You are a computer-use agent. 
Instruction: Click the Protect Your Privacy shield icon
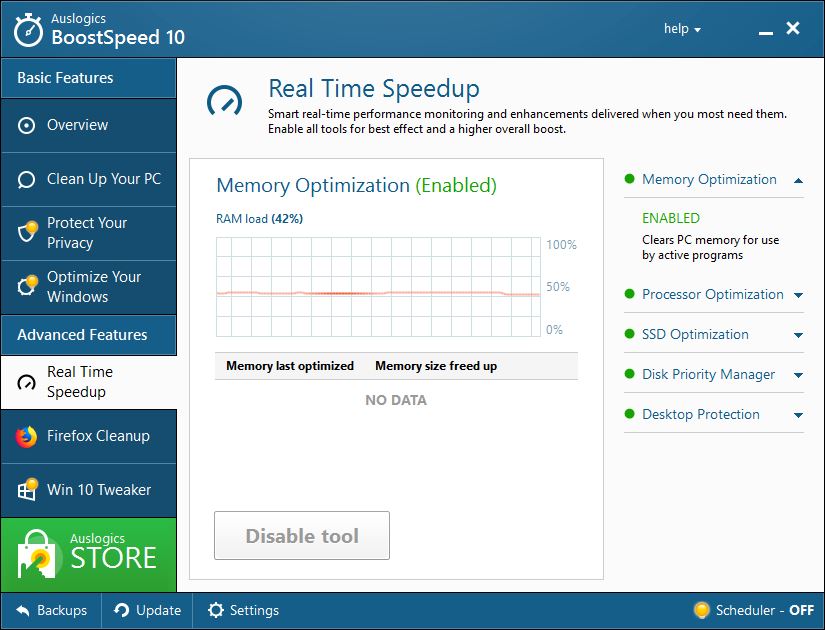click(27, 231)
